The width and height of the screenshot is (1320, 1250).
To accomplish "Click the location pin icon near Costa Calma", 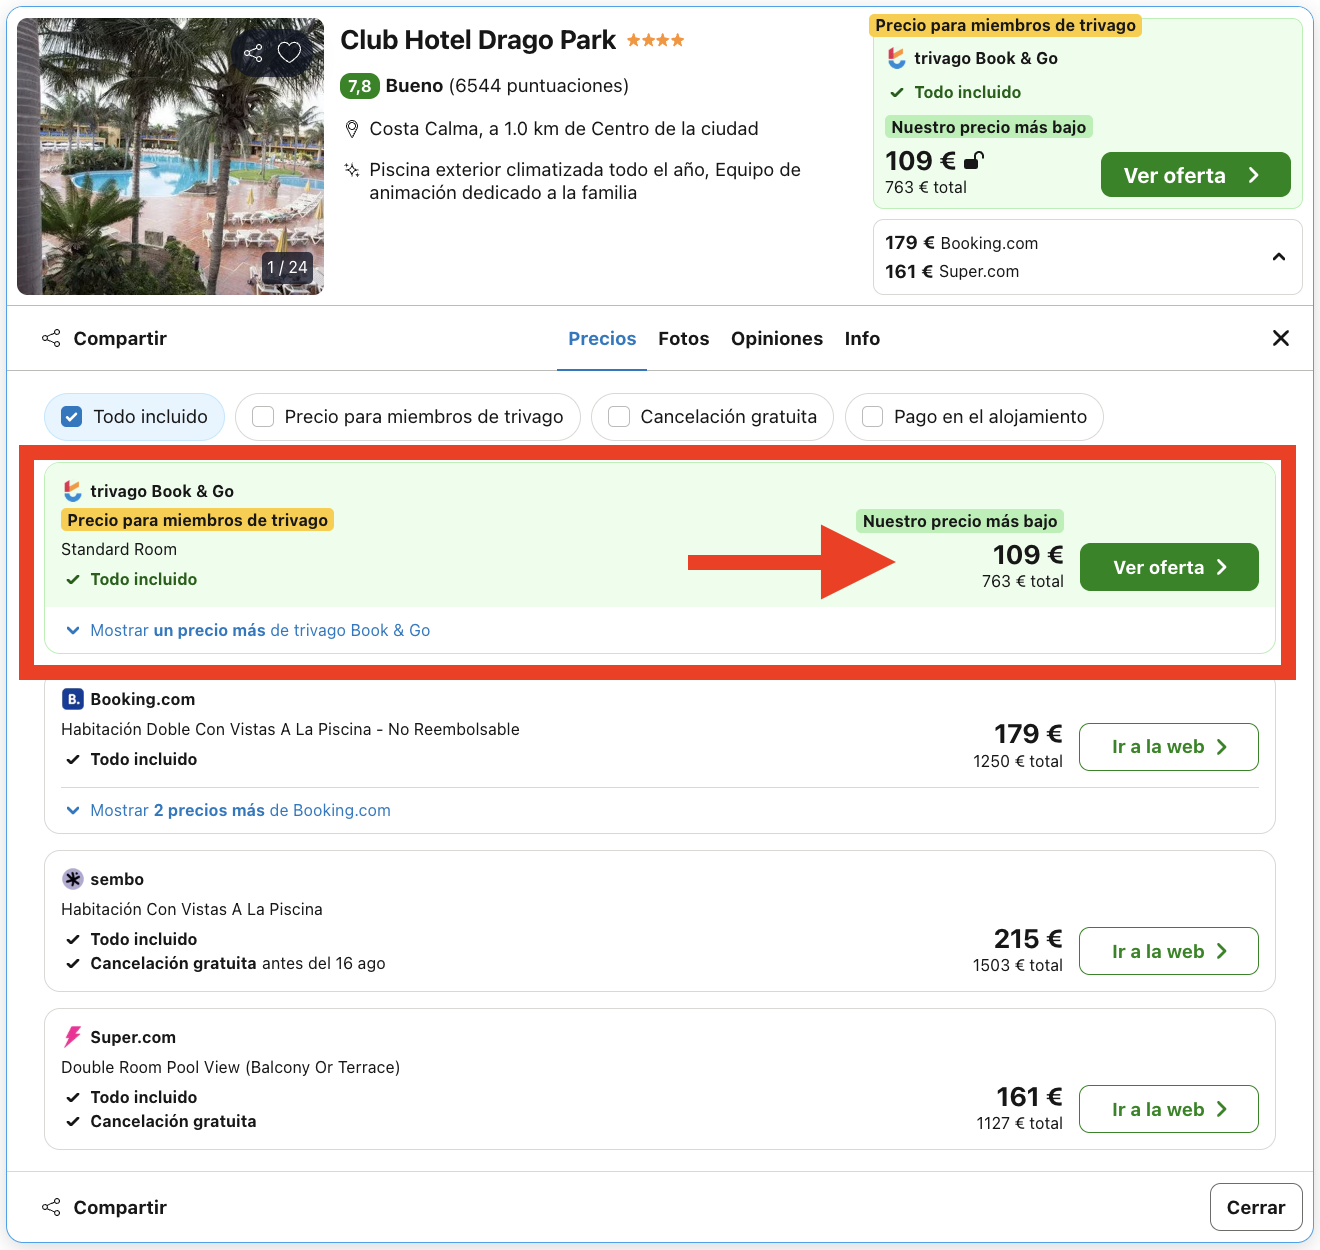I will pos(352,129).
